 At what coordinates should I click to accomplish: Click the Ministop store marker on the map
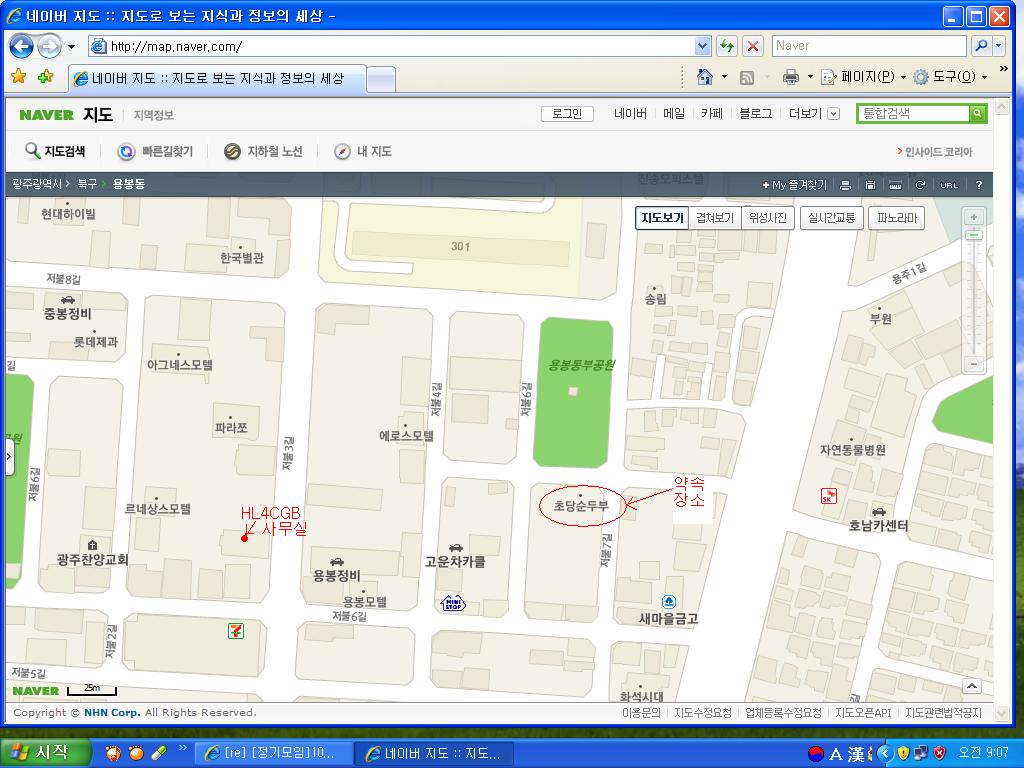tap(453, 603)
